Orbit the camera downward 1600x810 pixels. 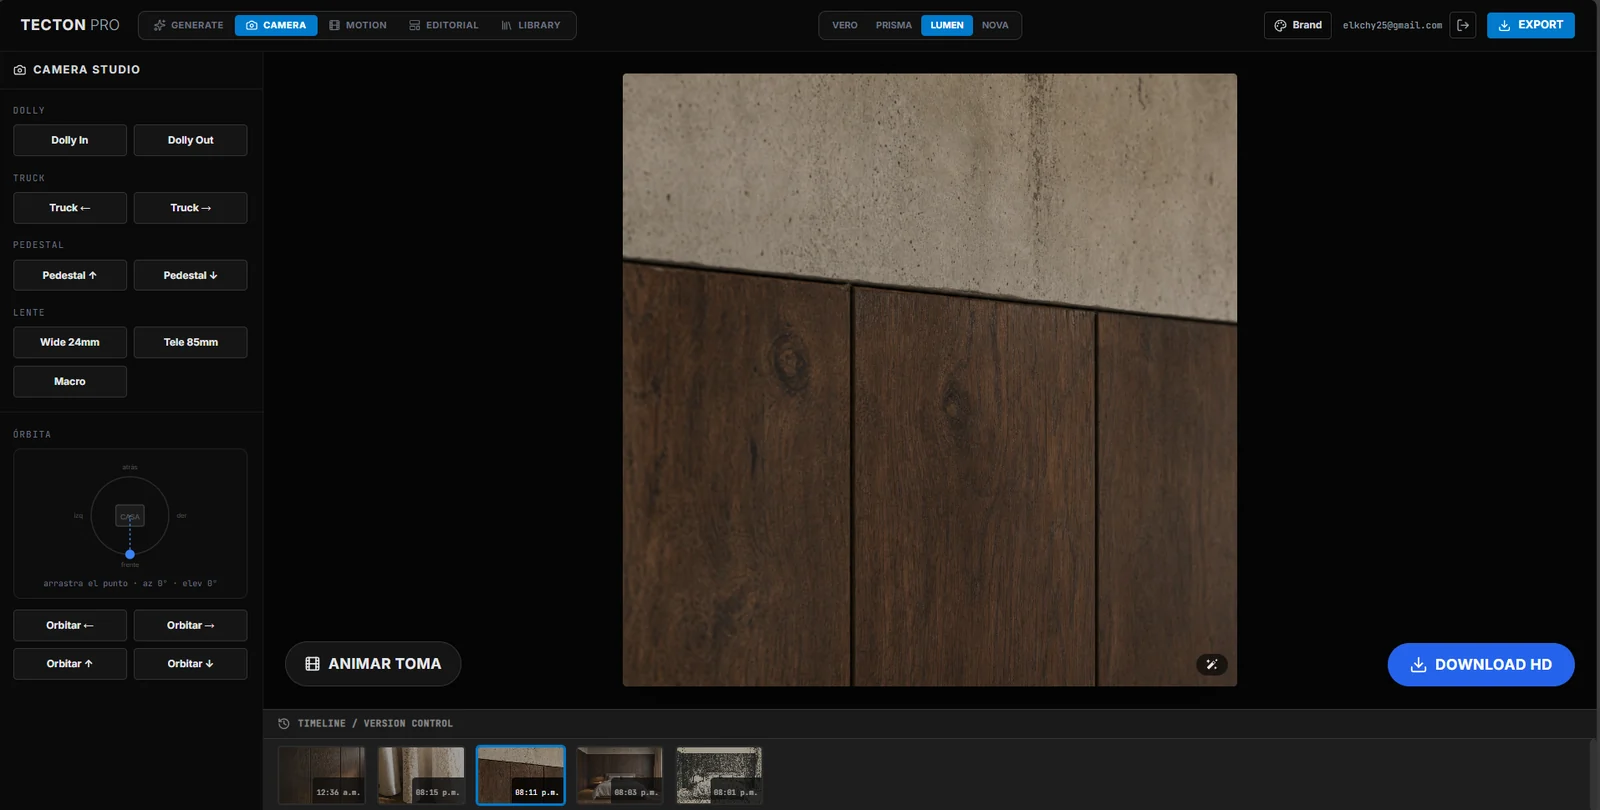[191, 664]
